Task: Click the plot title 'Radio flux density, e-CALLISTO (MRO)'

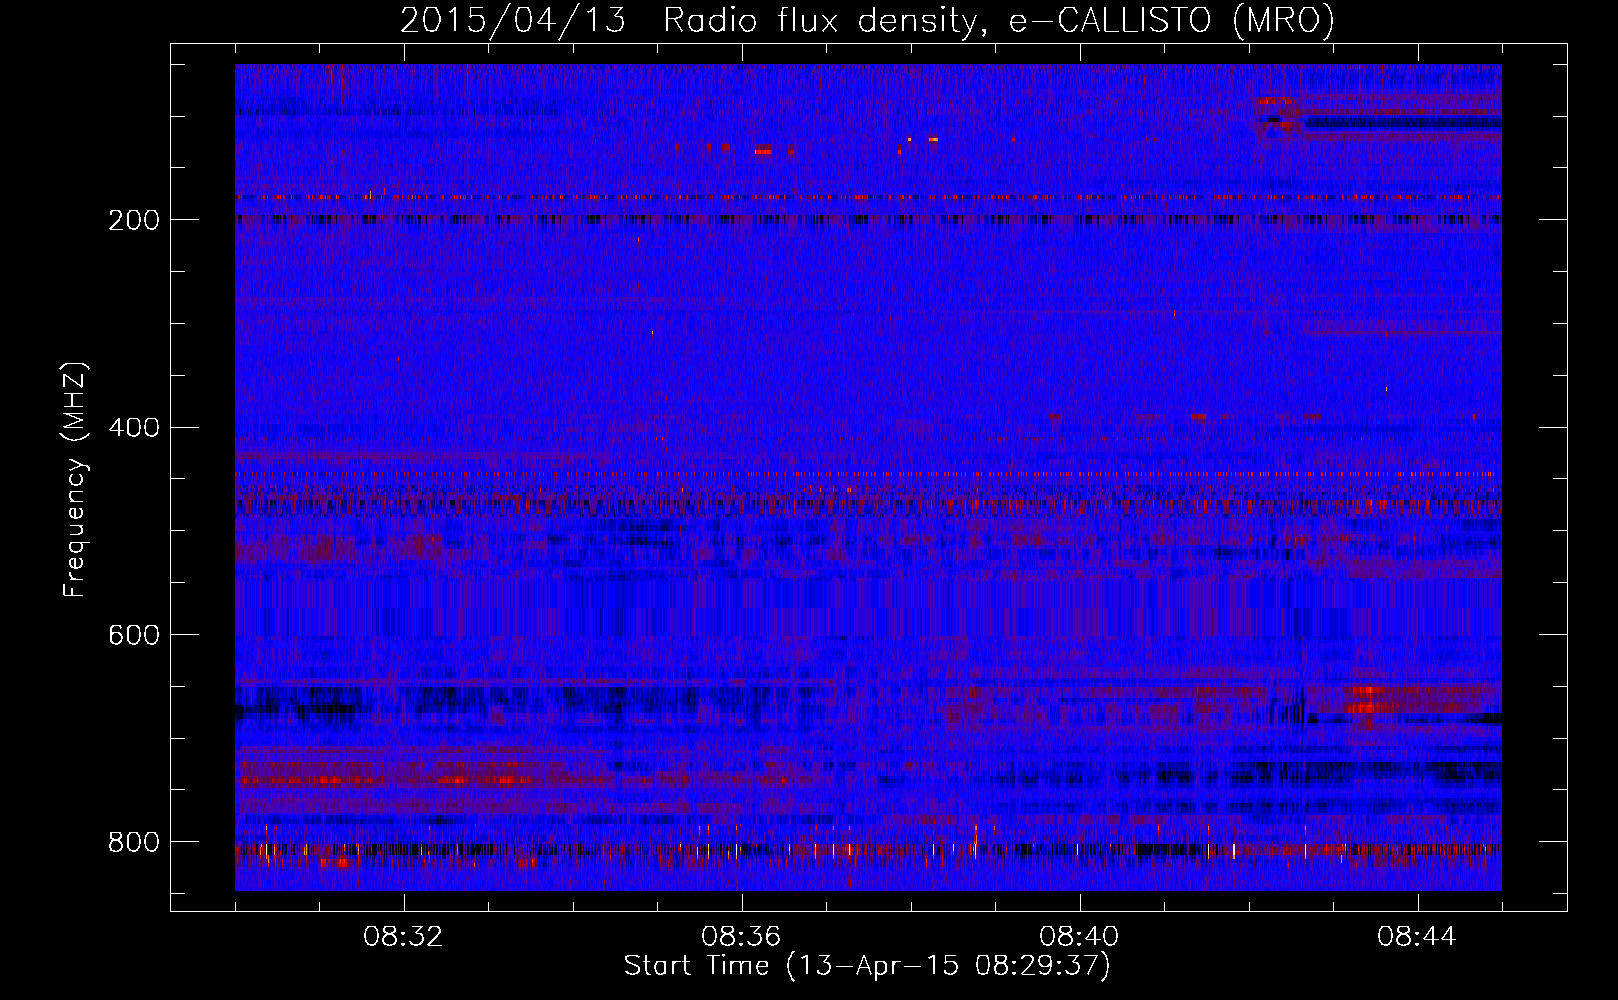Action: tap(999, 20)
